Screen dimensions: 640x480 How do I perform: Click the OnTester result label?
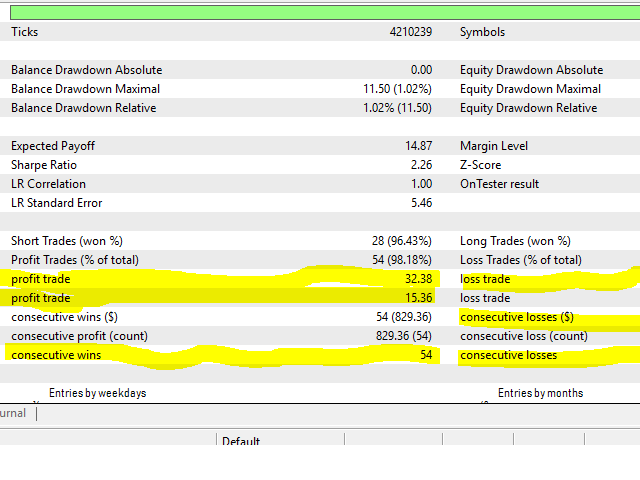point(500,184)
